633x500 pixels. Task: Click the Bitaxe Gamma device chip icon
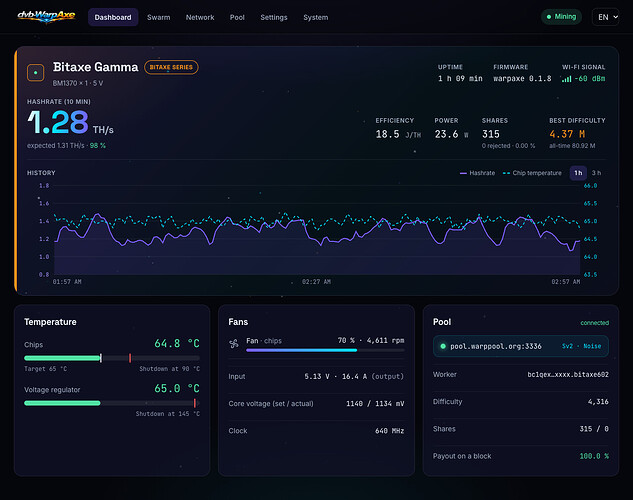tap(36, 73)
